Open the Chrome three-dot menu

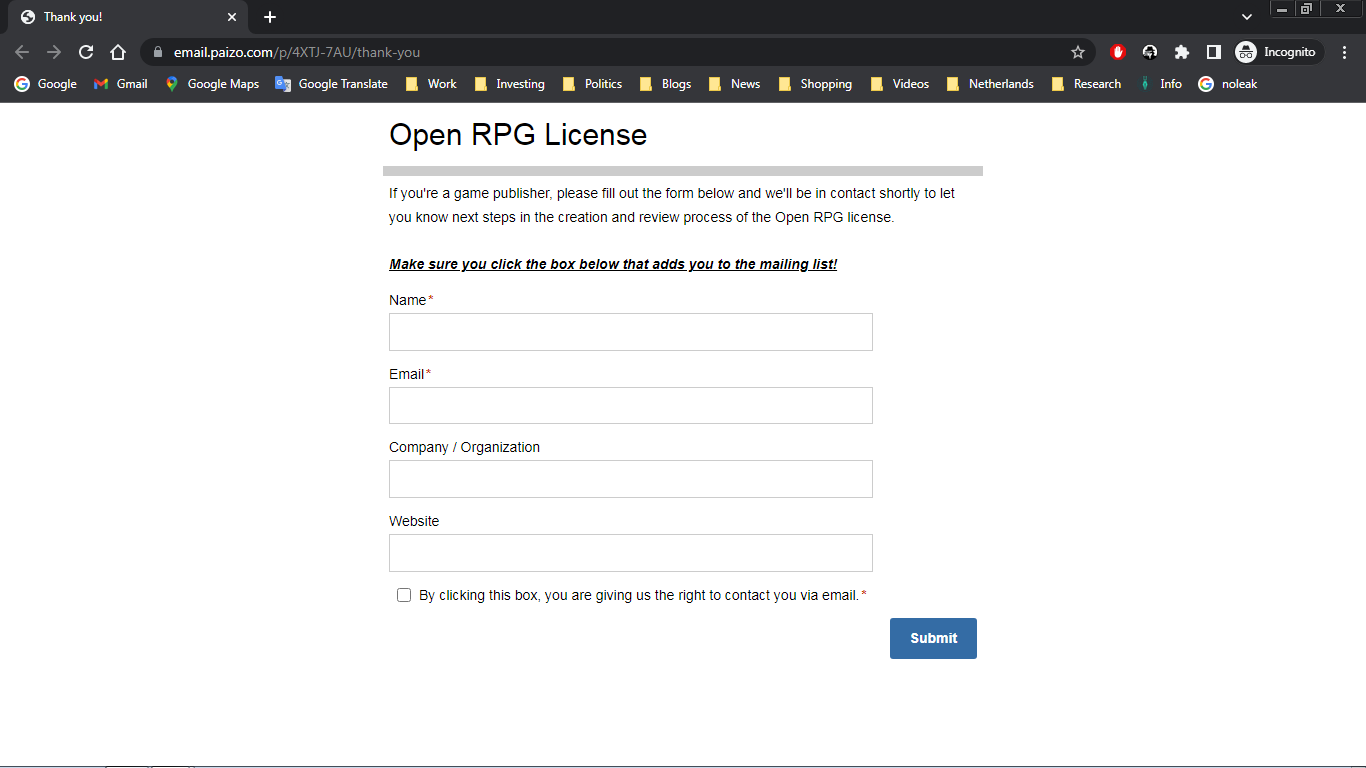point(1344,52)
